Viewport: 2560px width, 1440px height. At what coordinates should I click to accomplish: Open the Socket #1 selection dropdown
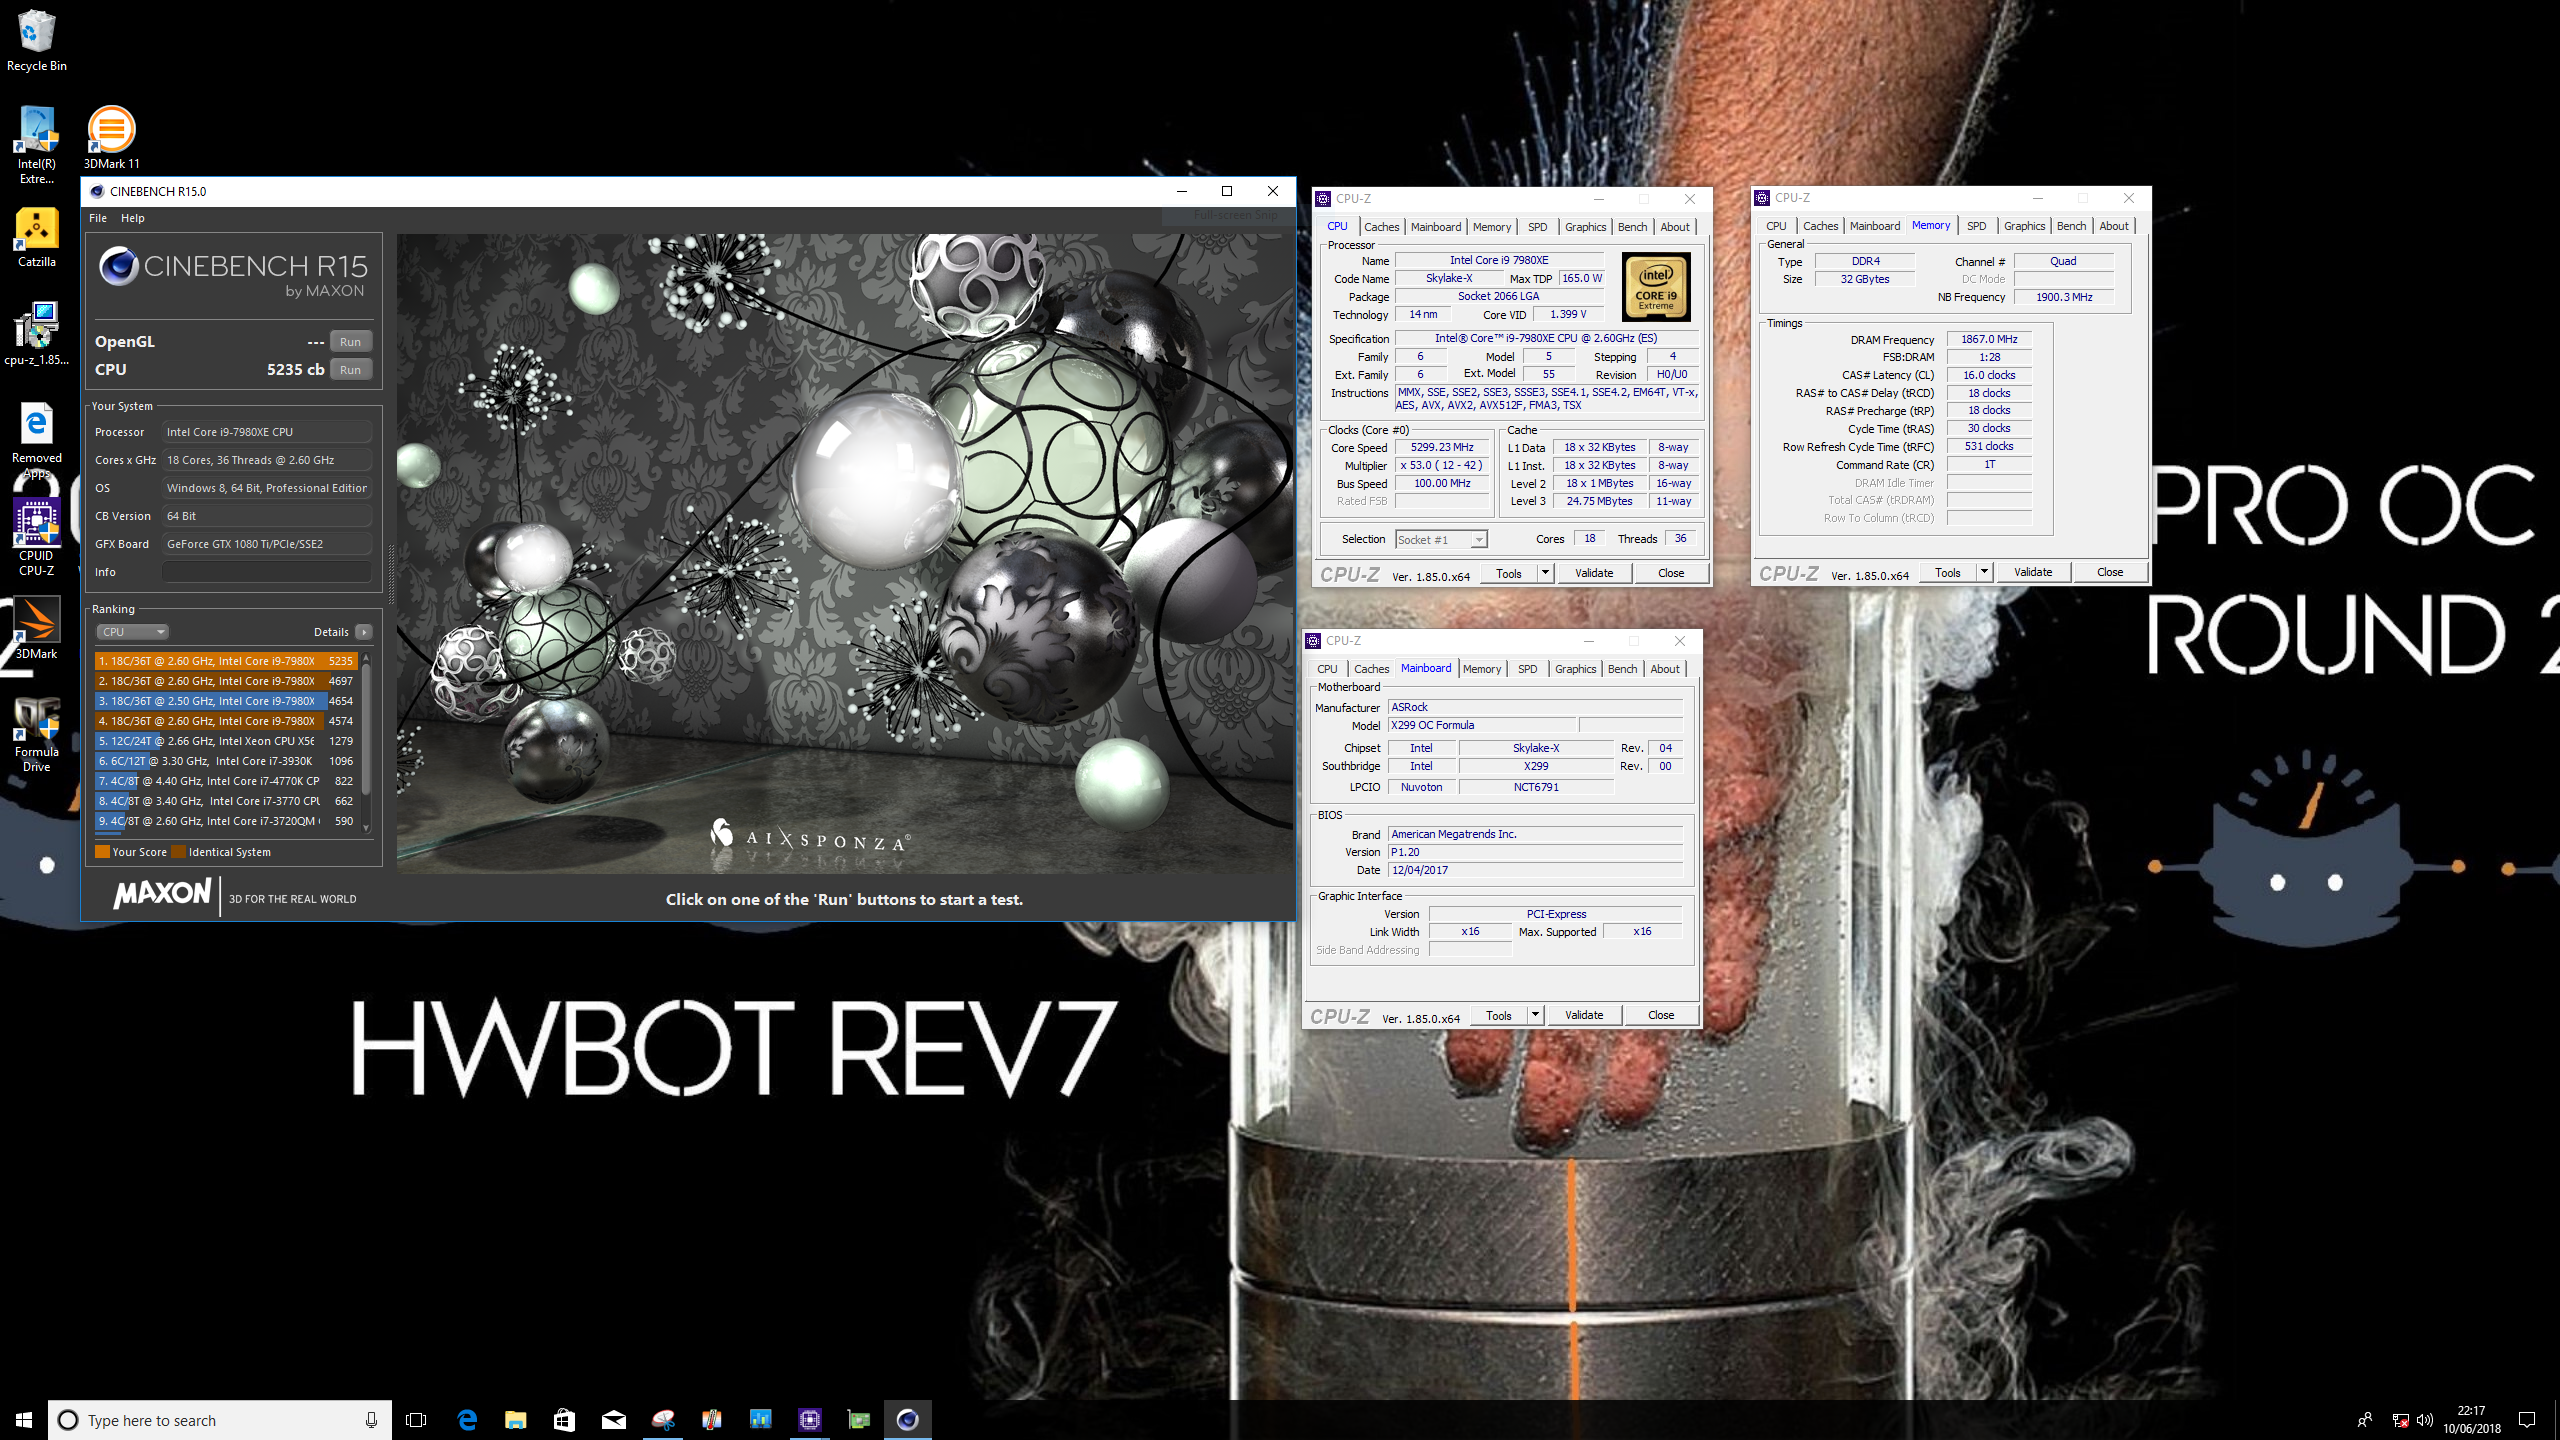pyautogui.click(x=1441, y=540)
